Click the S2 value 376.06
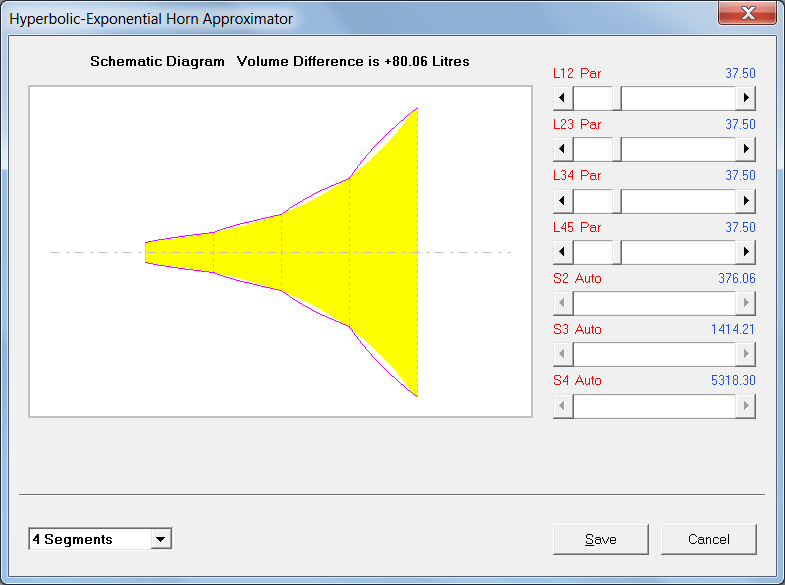Image resolution: width=785 pixels, height=585 pixels. 736,278
